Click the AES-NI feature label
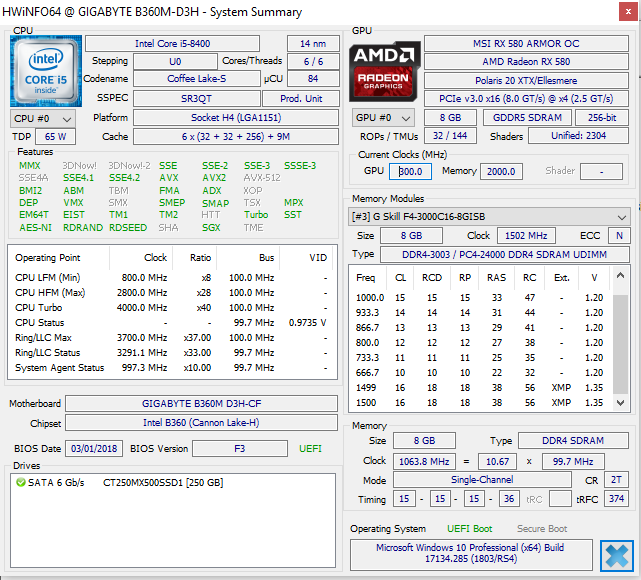 pyautogui.click(x=36, y=227)
